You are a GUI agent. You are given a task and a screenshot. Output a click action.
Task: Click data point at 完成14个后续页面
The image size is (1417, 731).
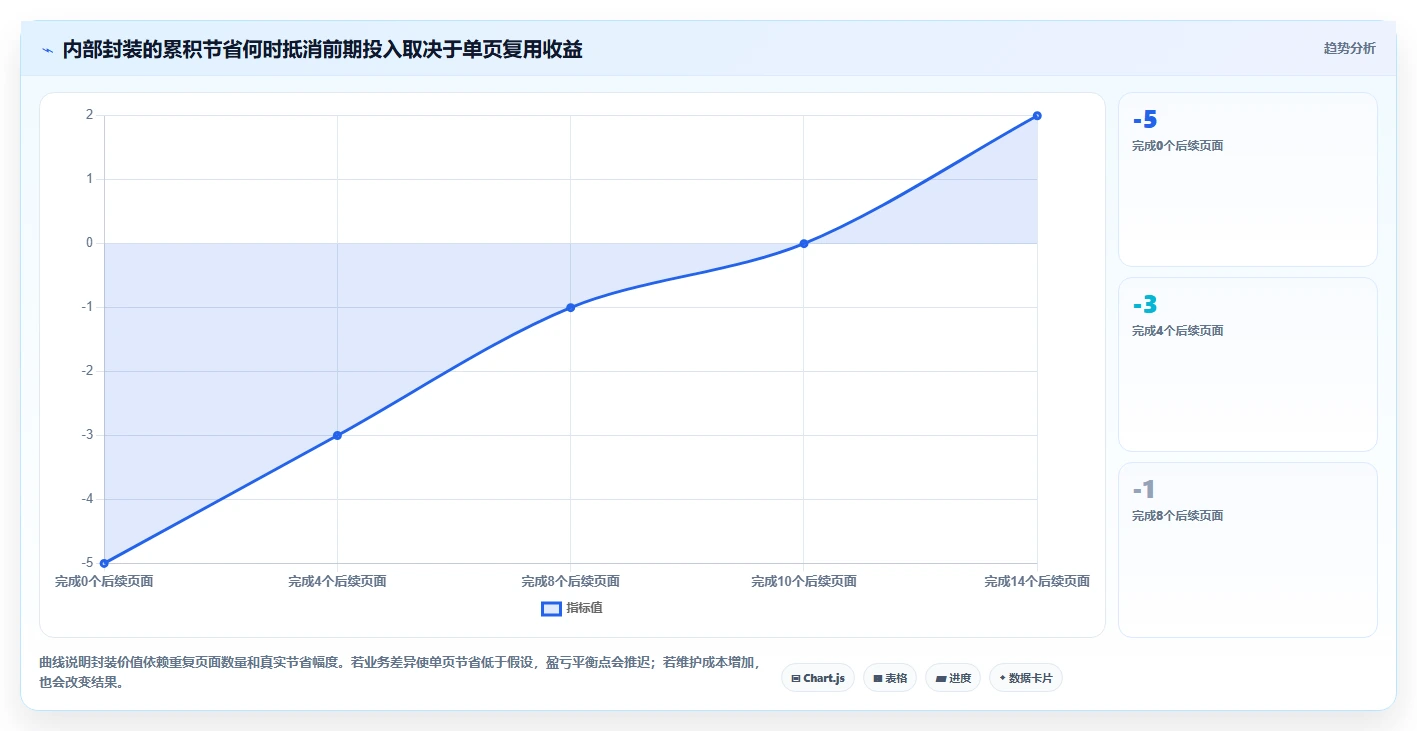tap(1037, 115)
